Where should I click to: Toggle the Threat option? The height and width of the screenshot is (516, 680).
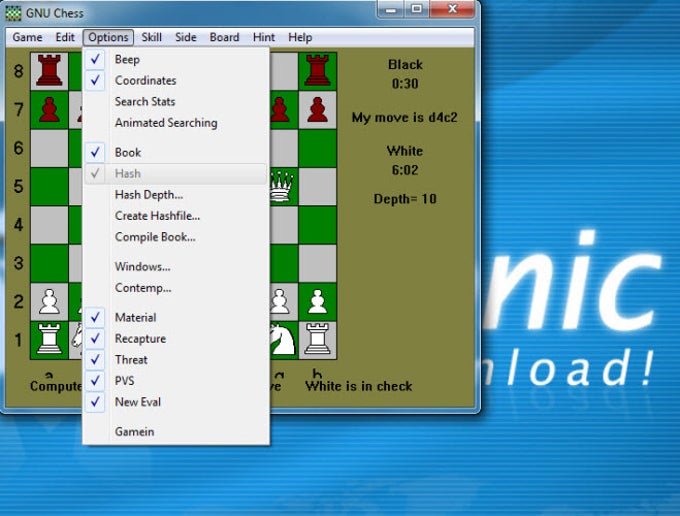pyautogui.click(x=176, y=360)
